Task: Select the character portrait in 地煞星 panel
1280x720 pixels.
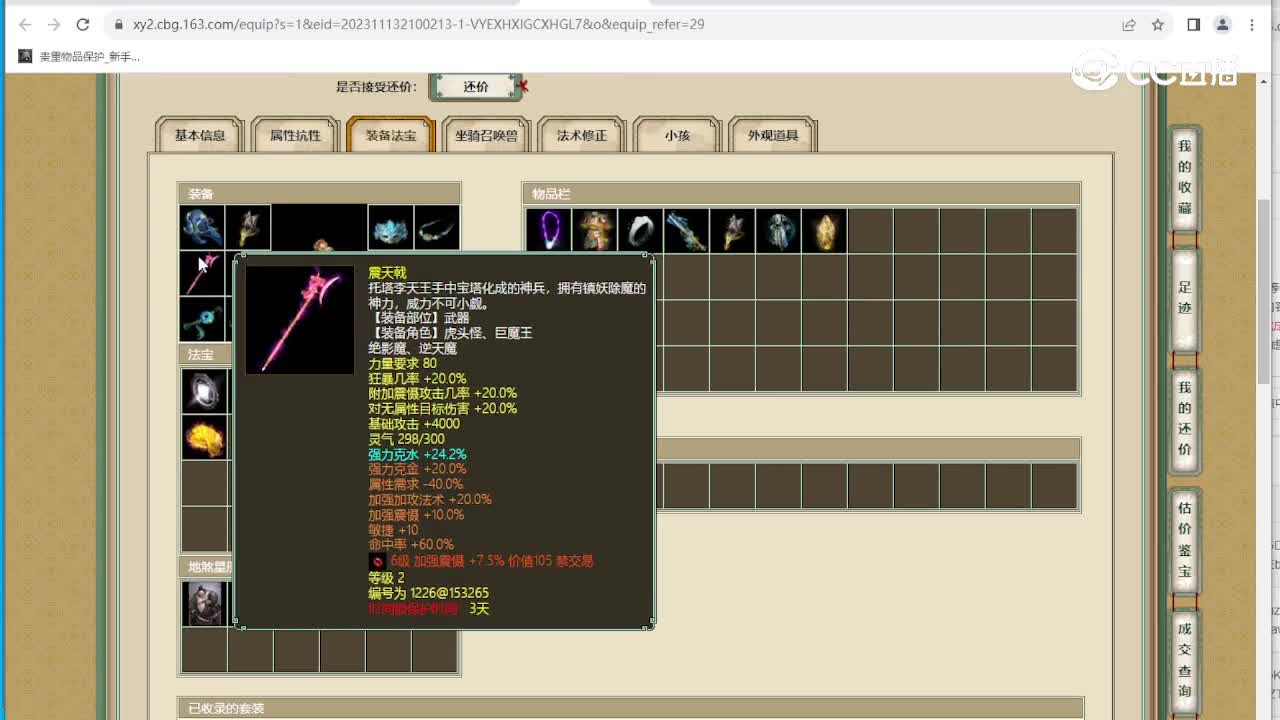Action: 204,603
